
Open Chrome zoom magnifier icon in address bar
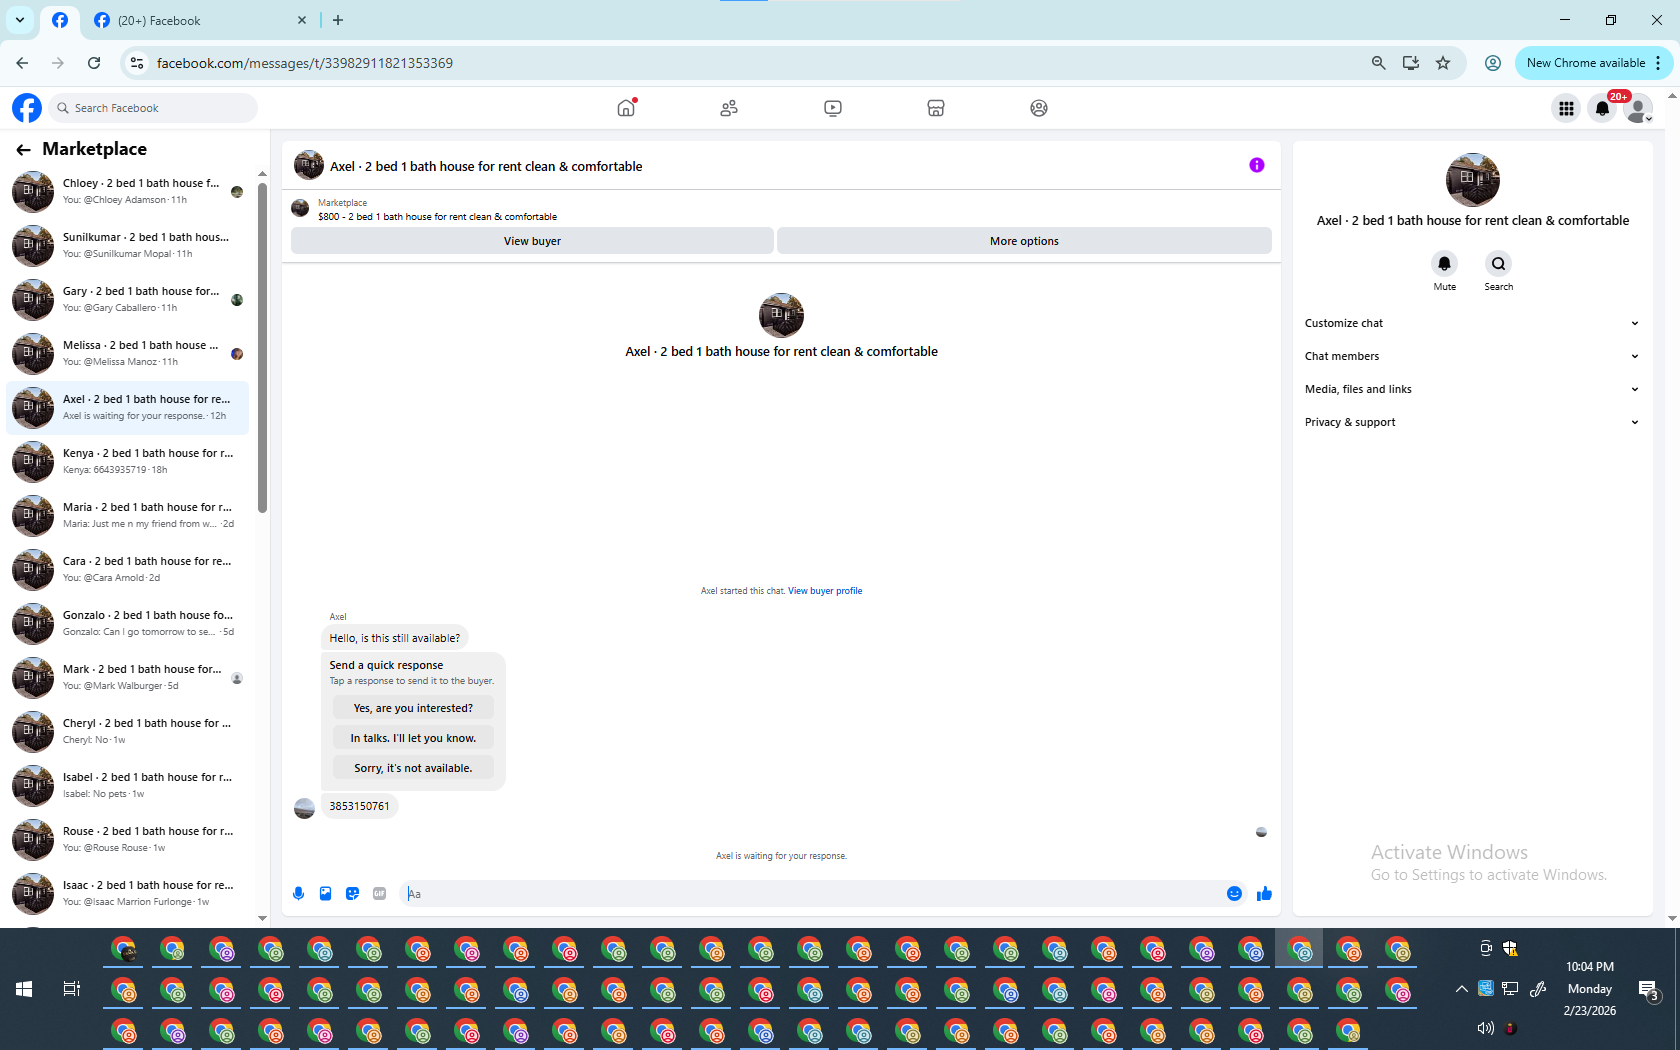(1378, 63)
